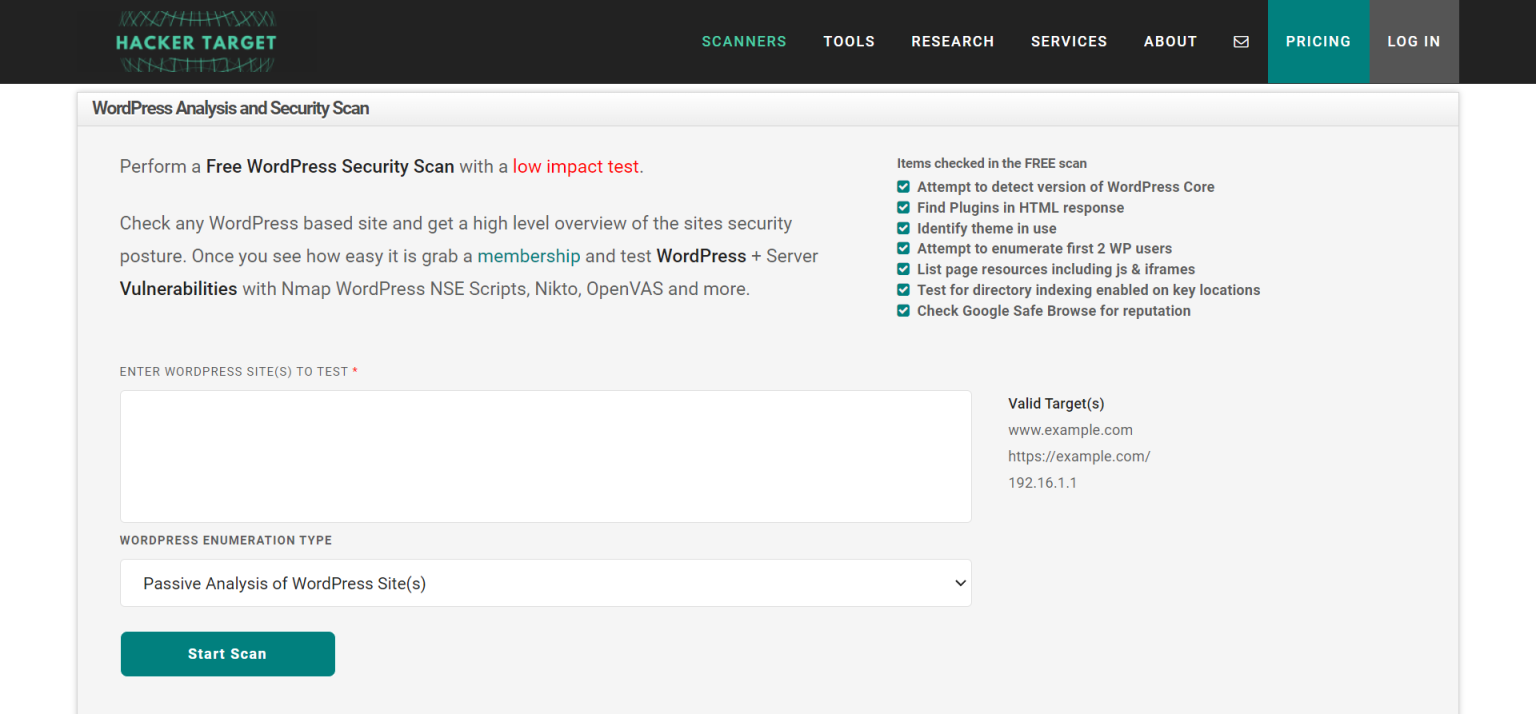Click the 'https://example.com/' example text
Viewport: 1536px width, 714px height.
click(x=1079, y=456)
